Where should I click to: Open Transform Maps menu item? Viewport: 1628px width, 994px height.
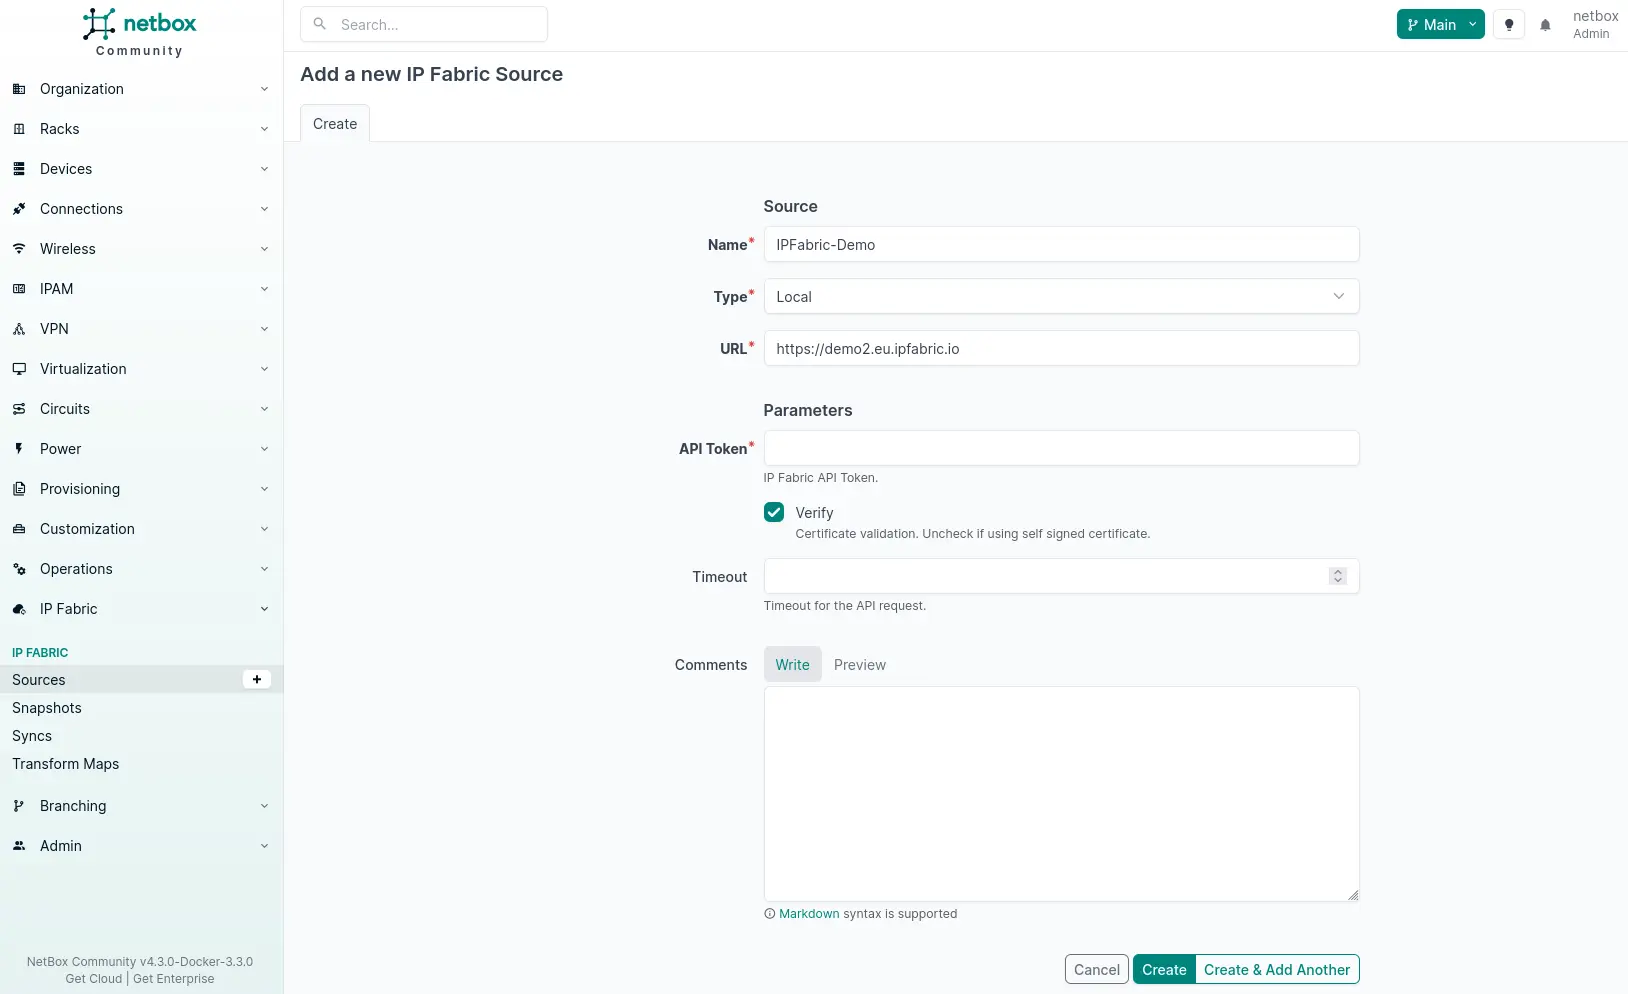point(66,764)
